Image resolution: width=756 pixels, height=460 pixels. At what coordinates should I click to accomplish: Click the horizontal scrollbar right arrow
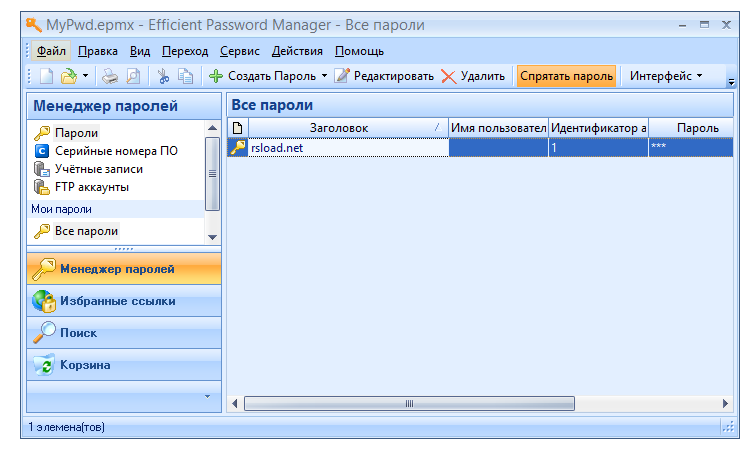[x=726, y=404]
